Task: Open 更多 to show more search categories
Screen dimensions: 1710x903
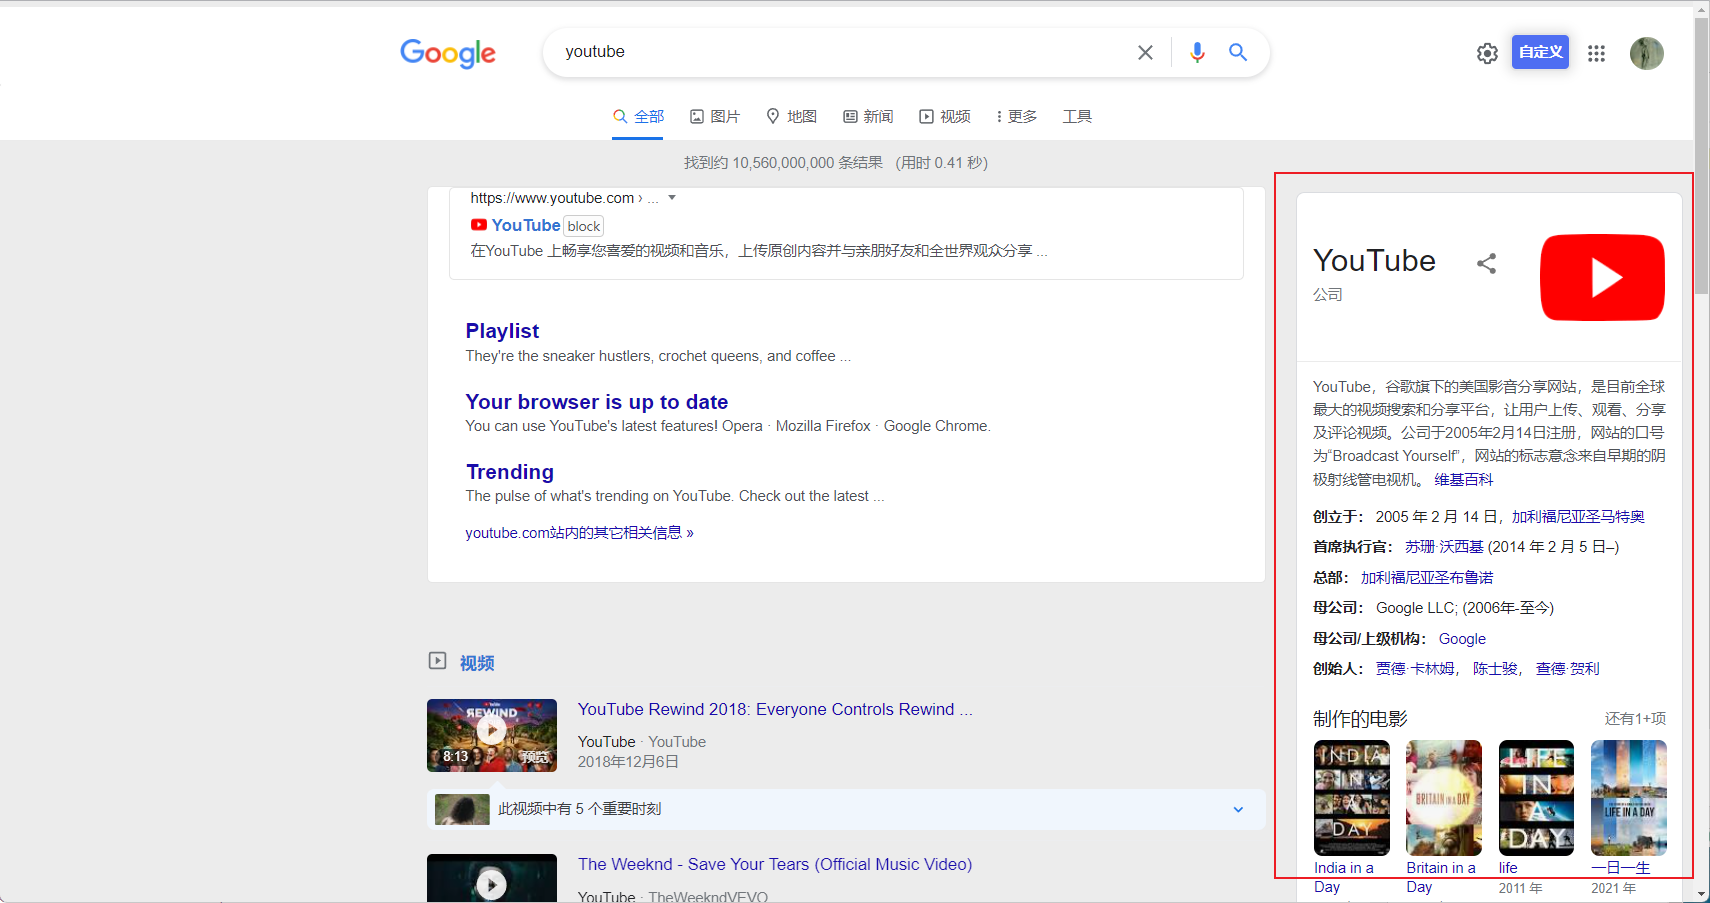Action: [x=1015, y=116]
